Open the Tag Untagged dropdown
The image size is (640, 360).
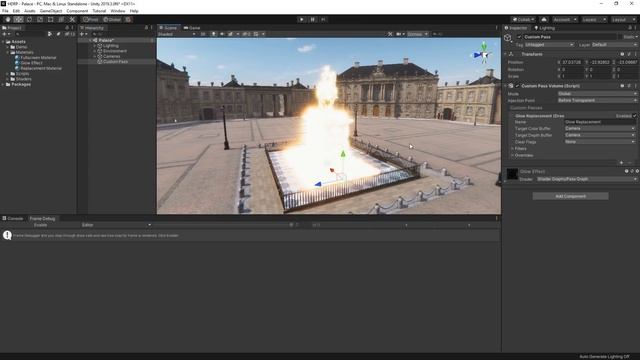549,45
